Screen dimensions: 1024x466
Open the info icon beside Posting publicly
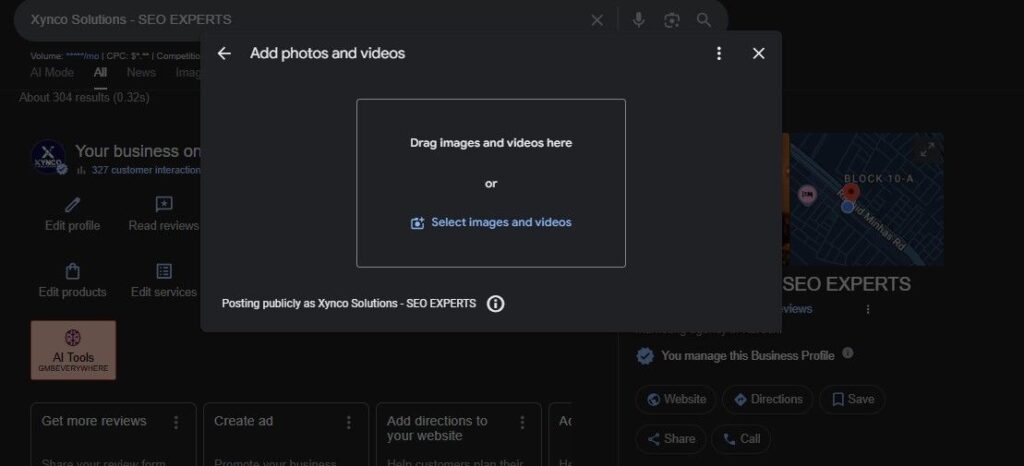[496, 303]
